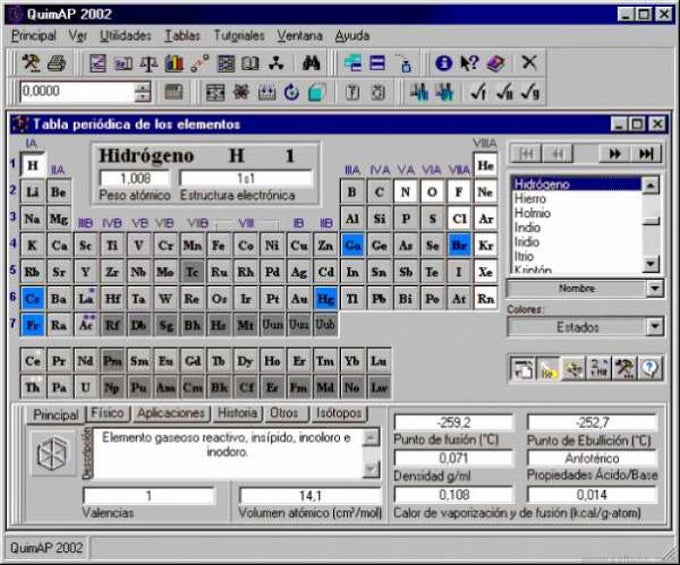
Task: Click the binoculars search icon
Action: point(311,63)
